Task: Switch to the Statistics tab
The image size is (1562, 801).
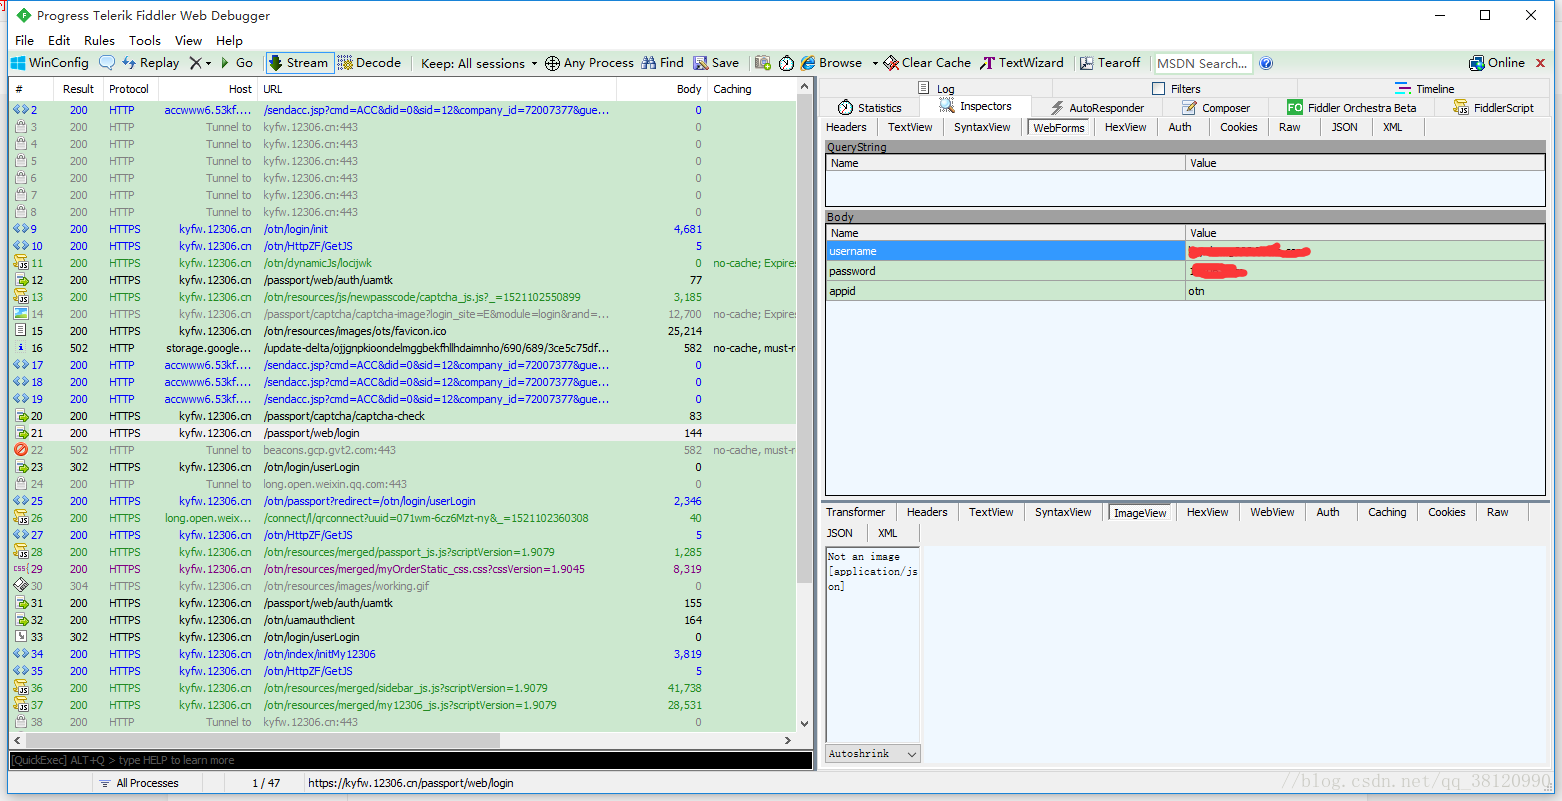Action: (x=869, y=107)
